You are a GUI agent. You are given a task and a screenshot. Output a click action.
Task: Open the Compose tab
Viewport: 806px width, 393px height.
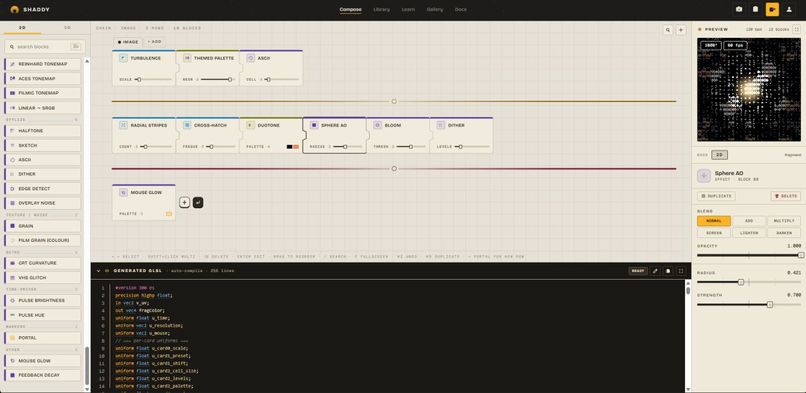coord(351,9)
